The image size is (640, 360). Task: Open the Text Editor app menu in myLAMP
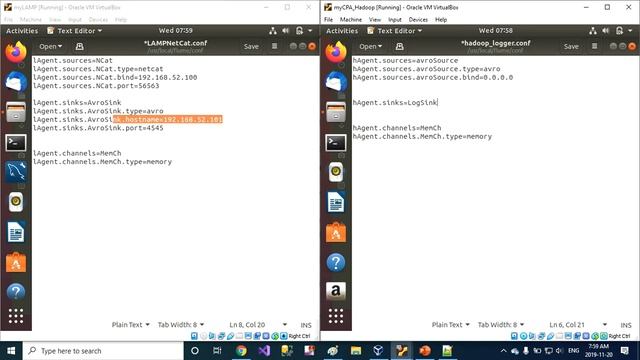tap(75, 31)
